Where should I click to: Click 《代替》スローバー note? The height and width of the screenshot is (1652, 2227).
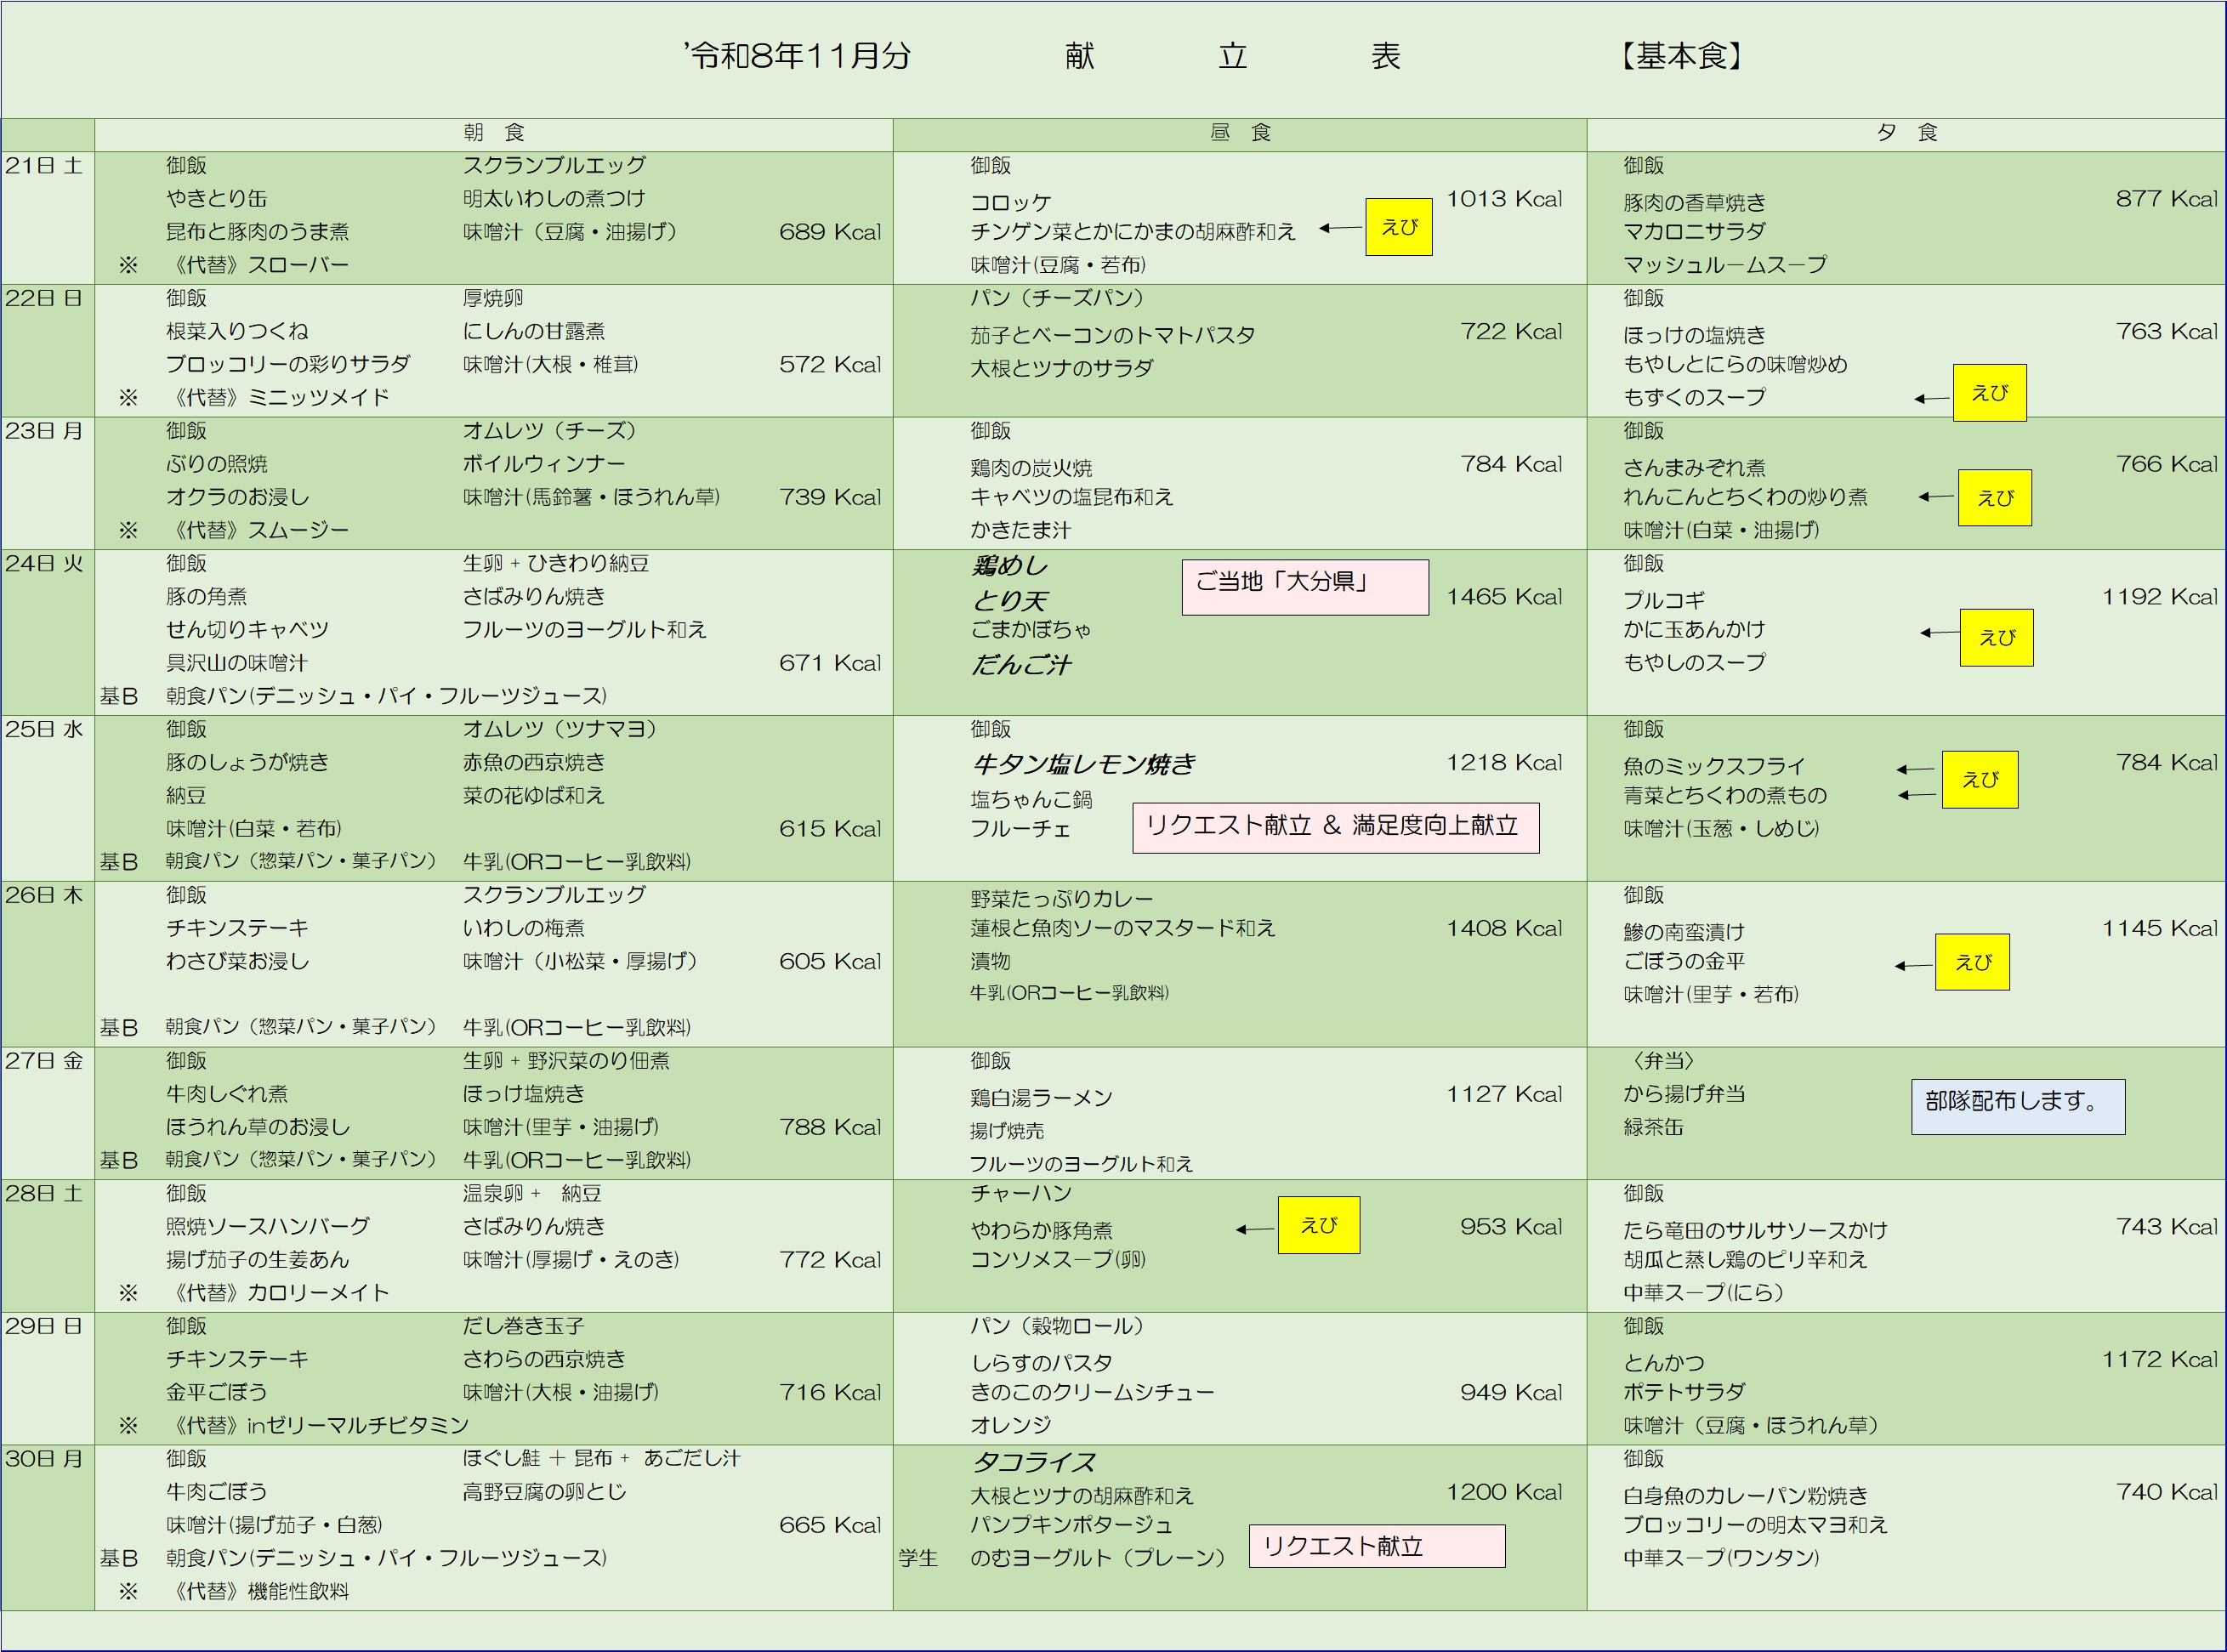[x=258, y=266]
